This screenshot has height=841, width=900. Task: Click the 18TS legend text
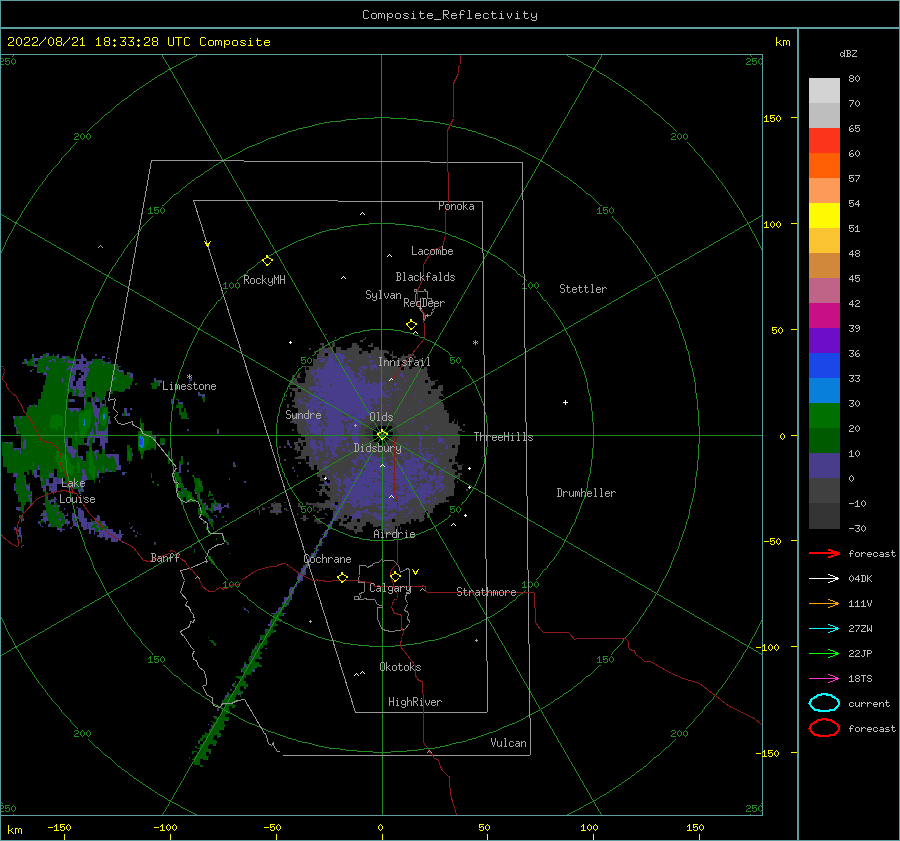click(x=860, y=679)
